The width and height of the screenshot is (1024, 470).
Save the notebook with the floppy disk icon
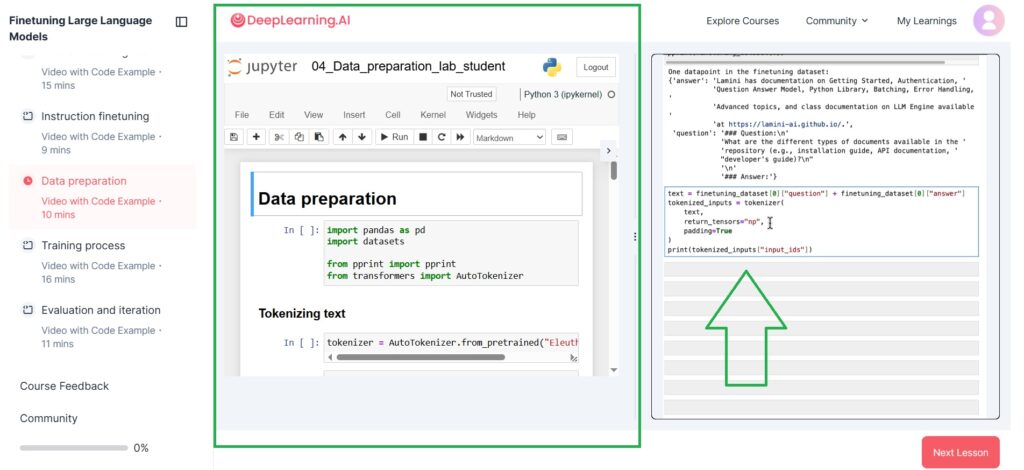click(x=234, y=137)
